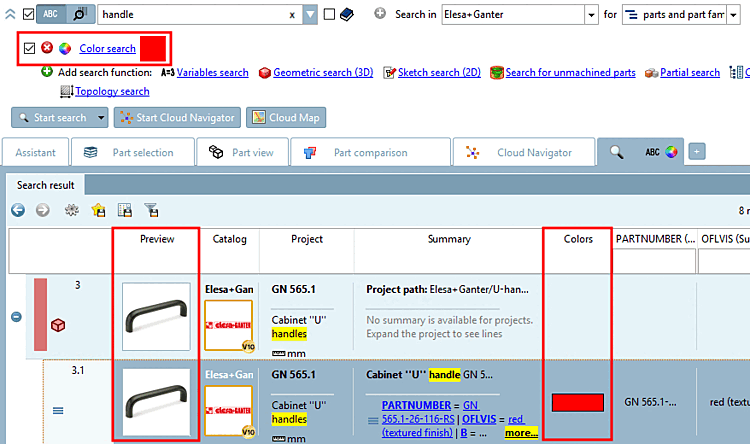Click the red remove color search icon
750x444 pixels.
(47, 47)
